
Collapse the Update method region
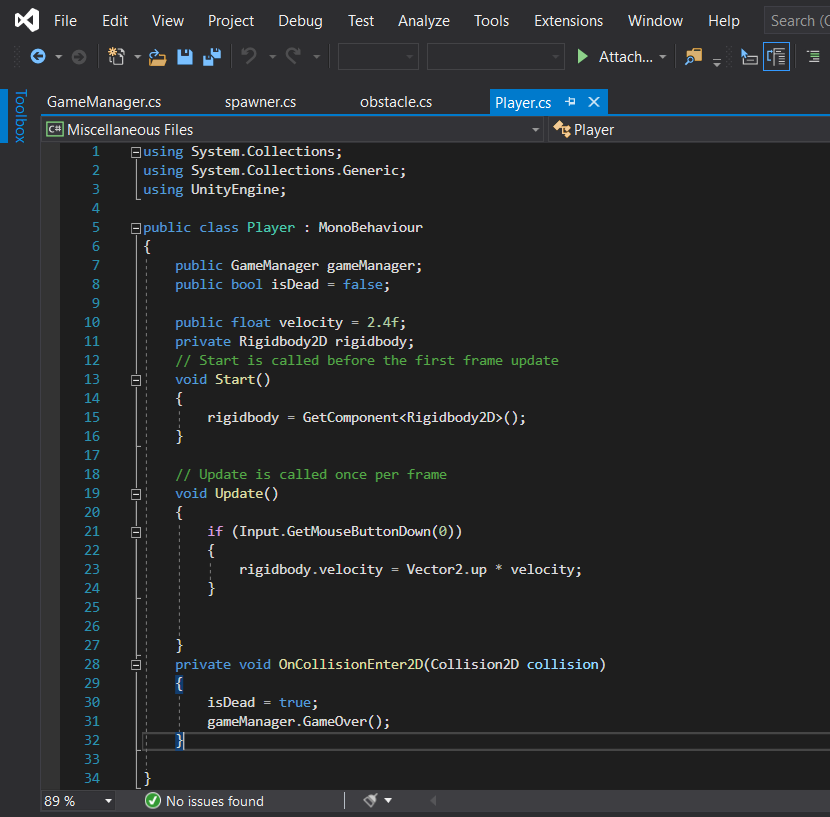coord(136,494)
